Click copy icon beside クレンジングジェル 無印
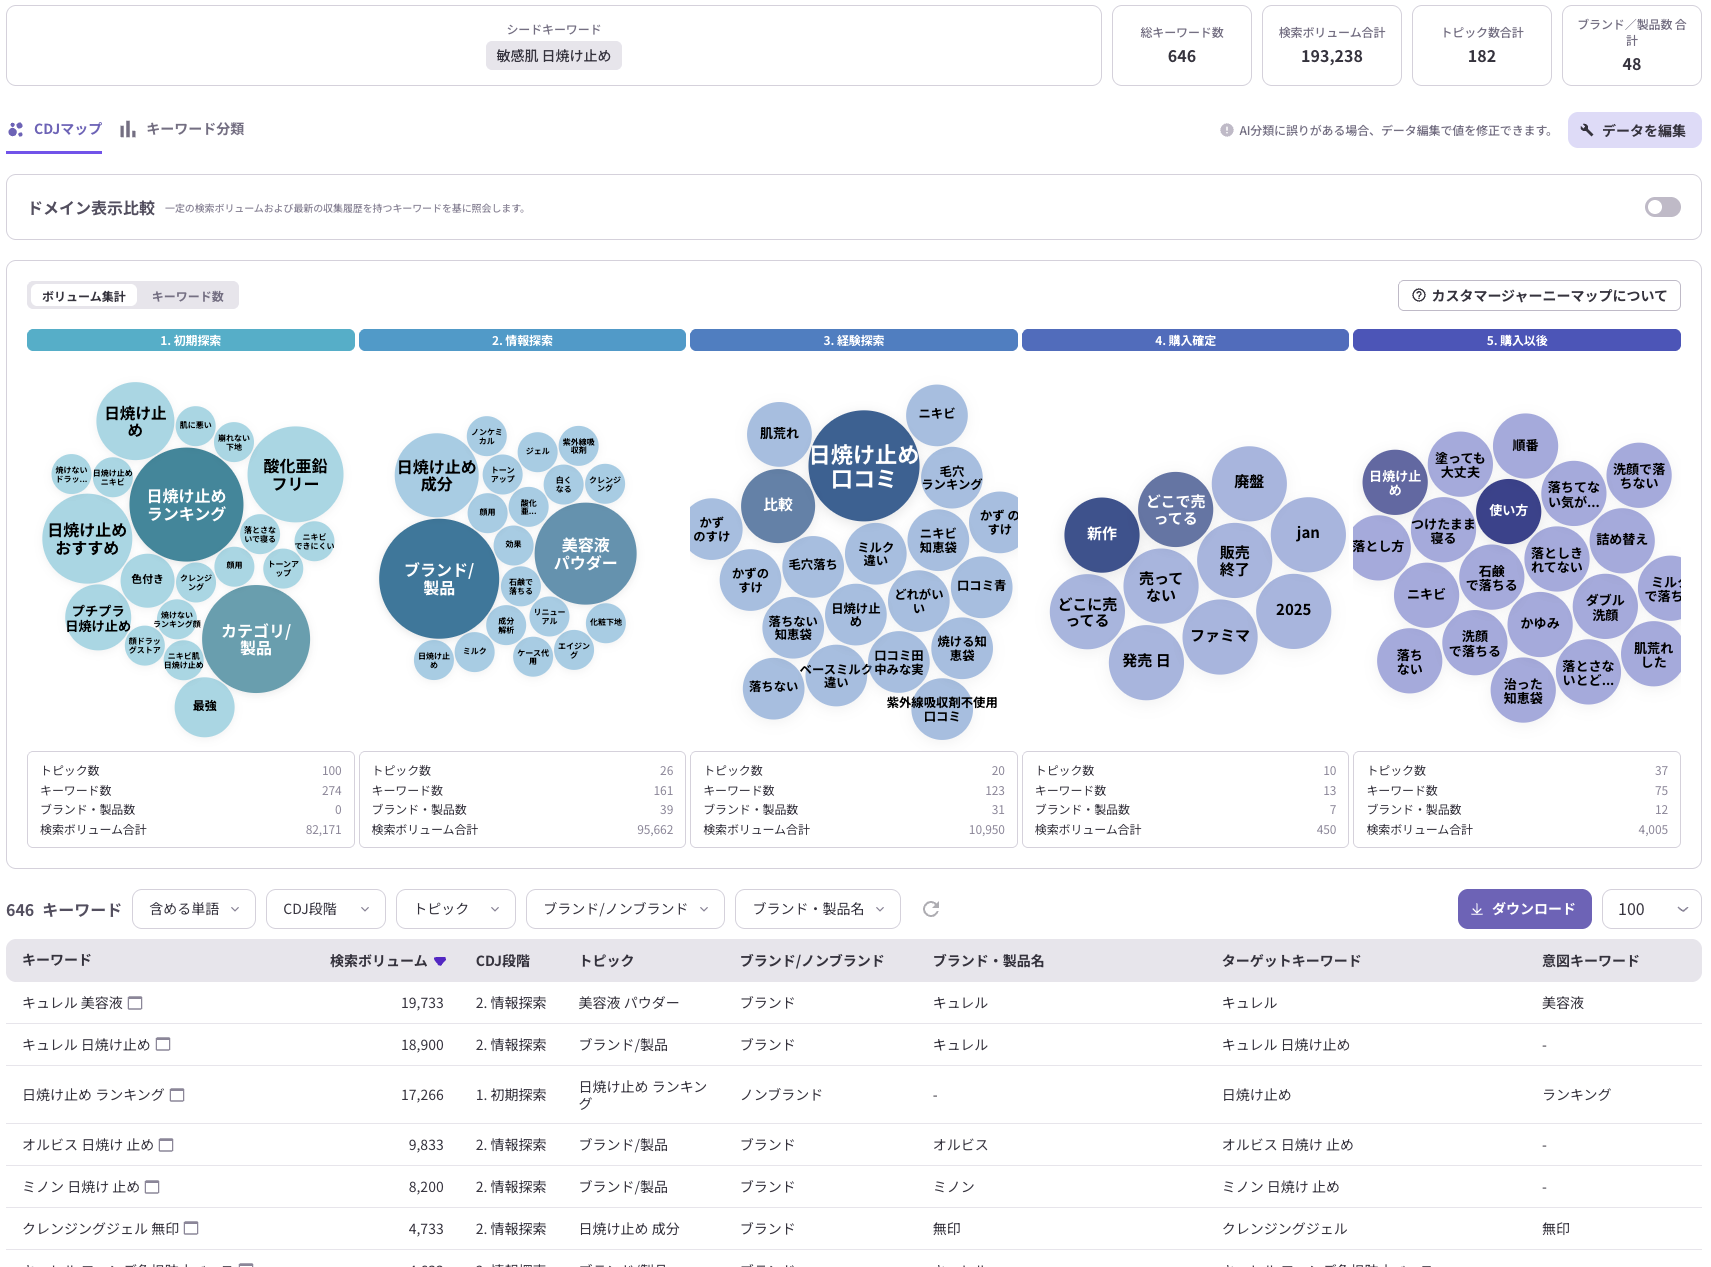 click(x=192, y=1228)
